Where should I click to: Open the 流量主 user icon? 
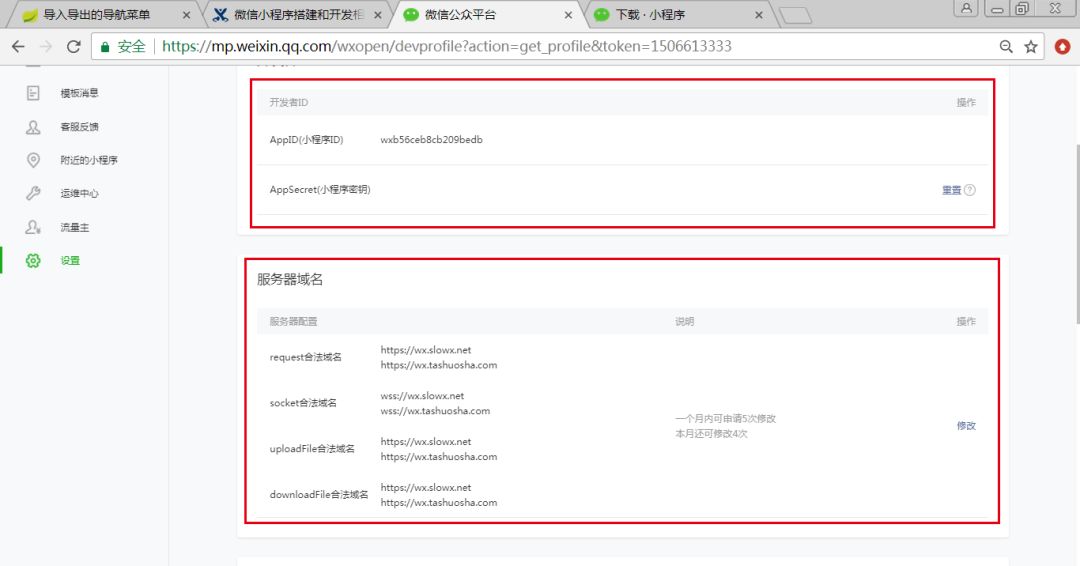[33, 227]
